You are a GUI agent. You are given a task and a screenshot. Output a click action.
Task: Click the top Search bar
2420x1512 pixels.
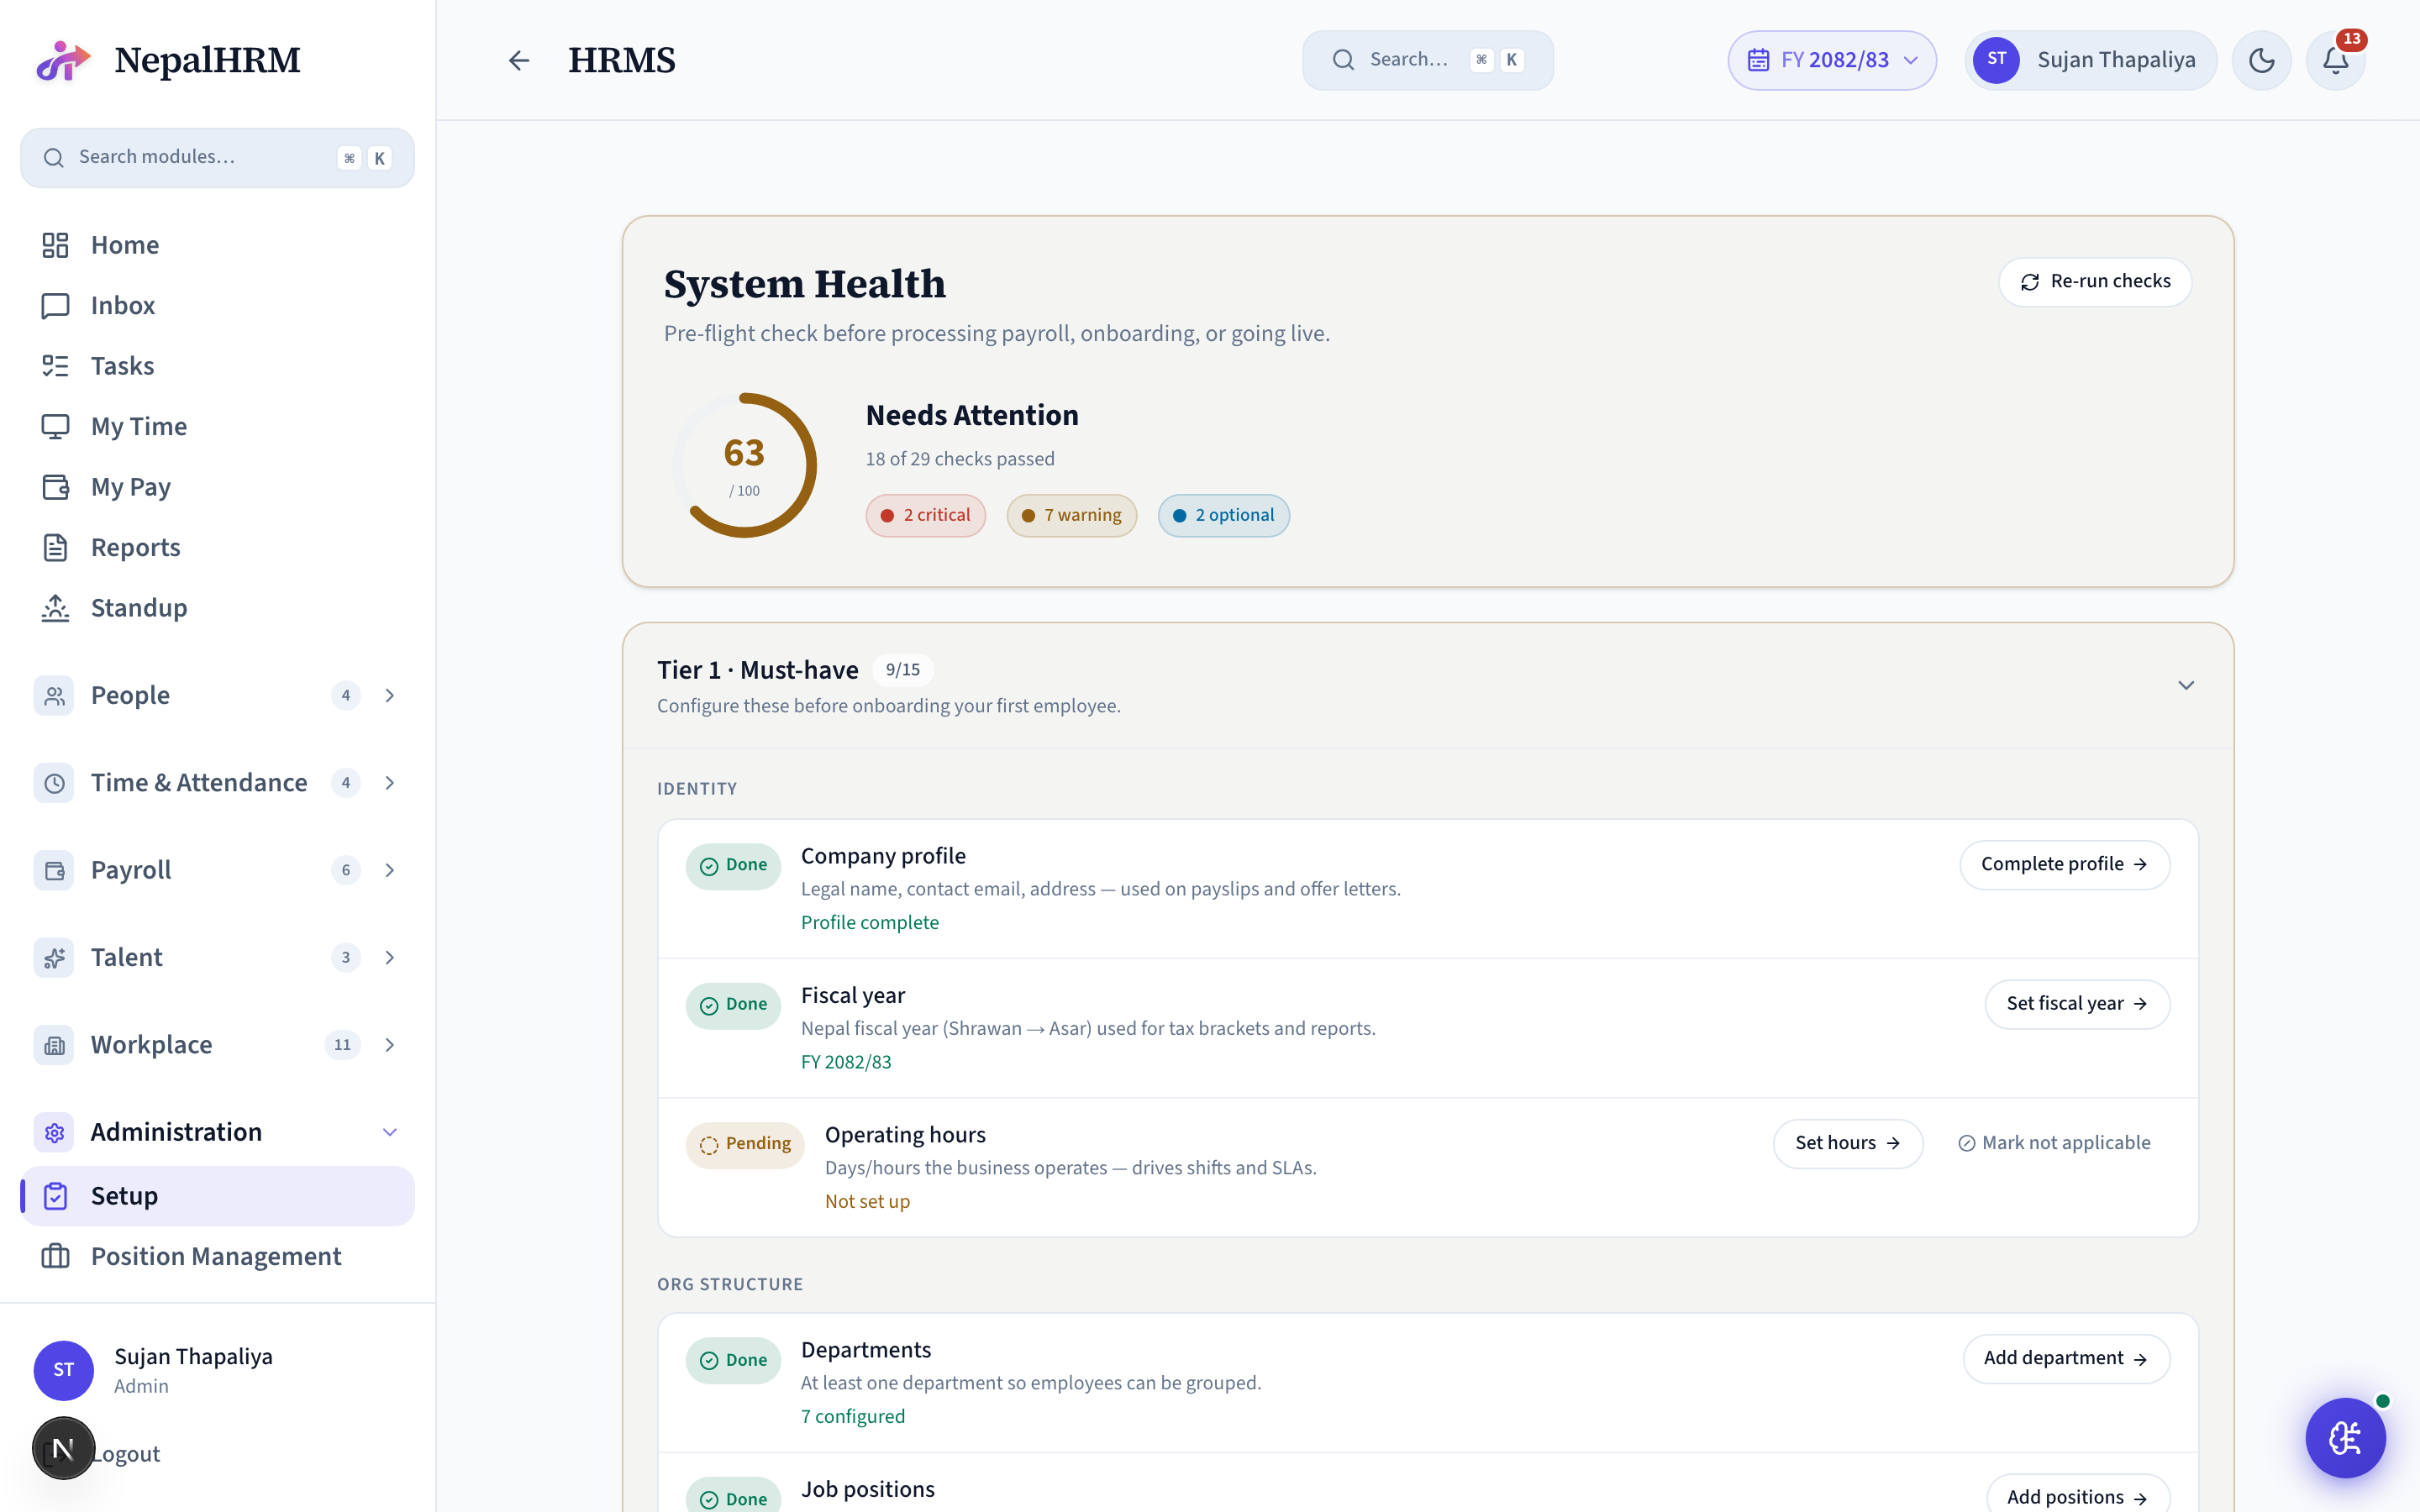(1427, 60)
